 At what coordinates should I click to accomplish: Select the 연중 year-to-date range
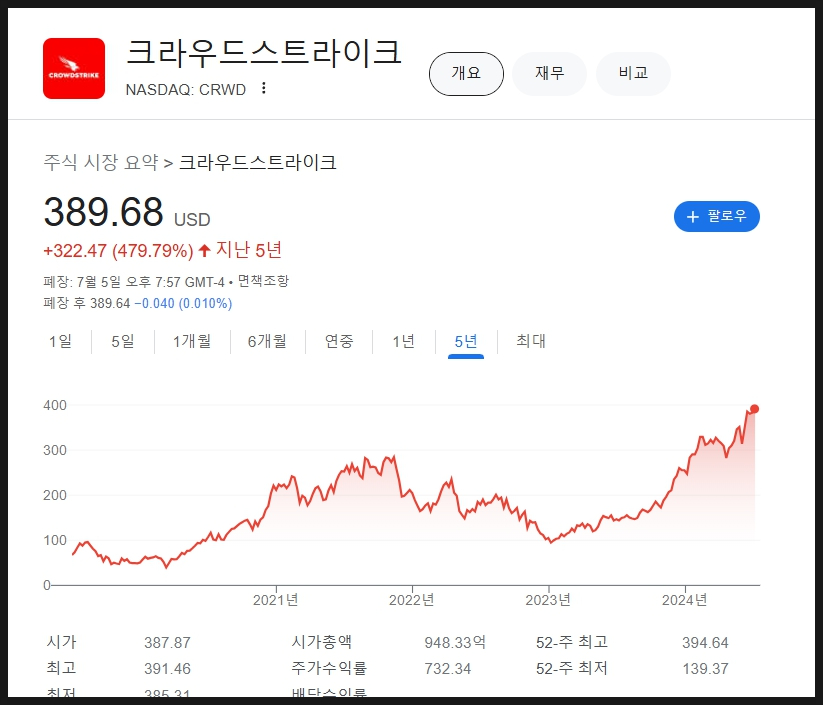[x=339, y=341]
